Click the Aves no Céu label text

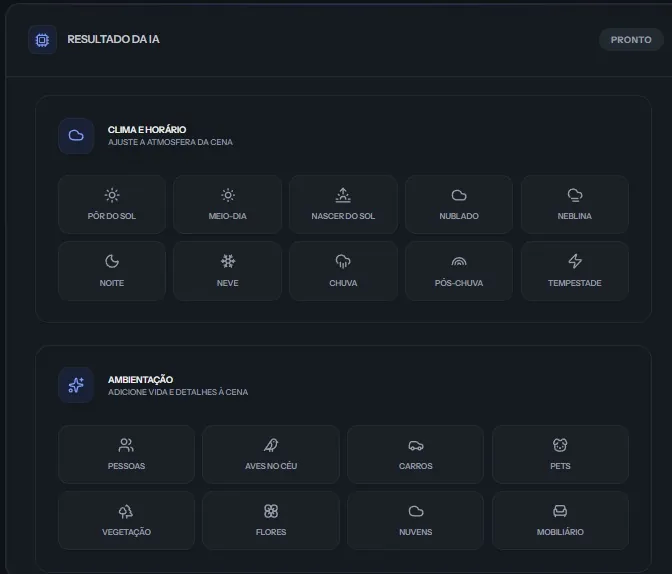tap(271, 466)
